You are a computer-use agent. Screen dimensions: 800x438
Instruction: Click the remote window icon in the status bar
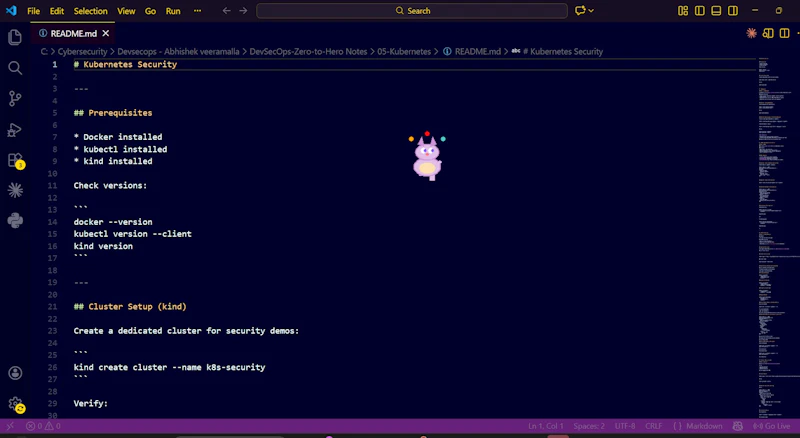tap(10, 426)
